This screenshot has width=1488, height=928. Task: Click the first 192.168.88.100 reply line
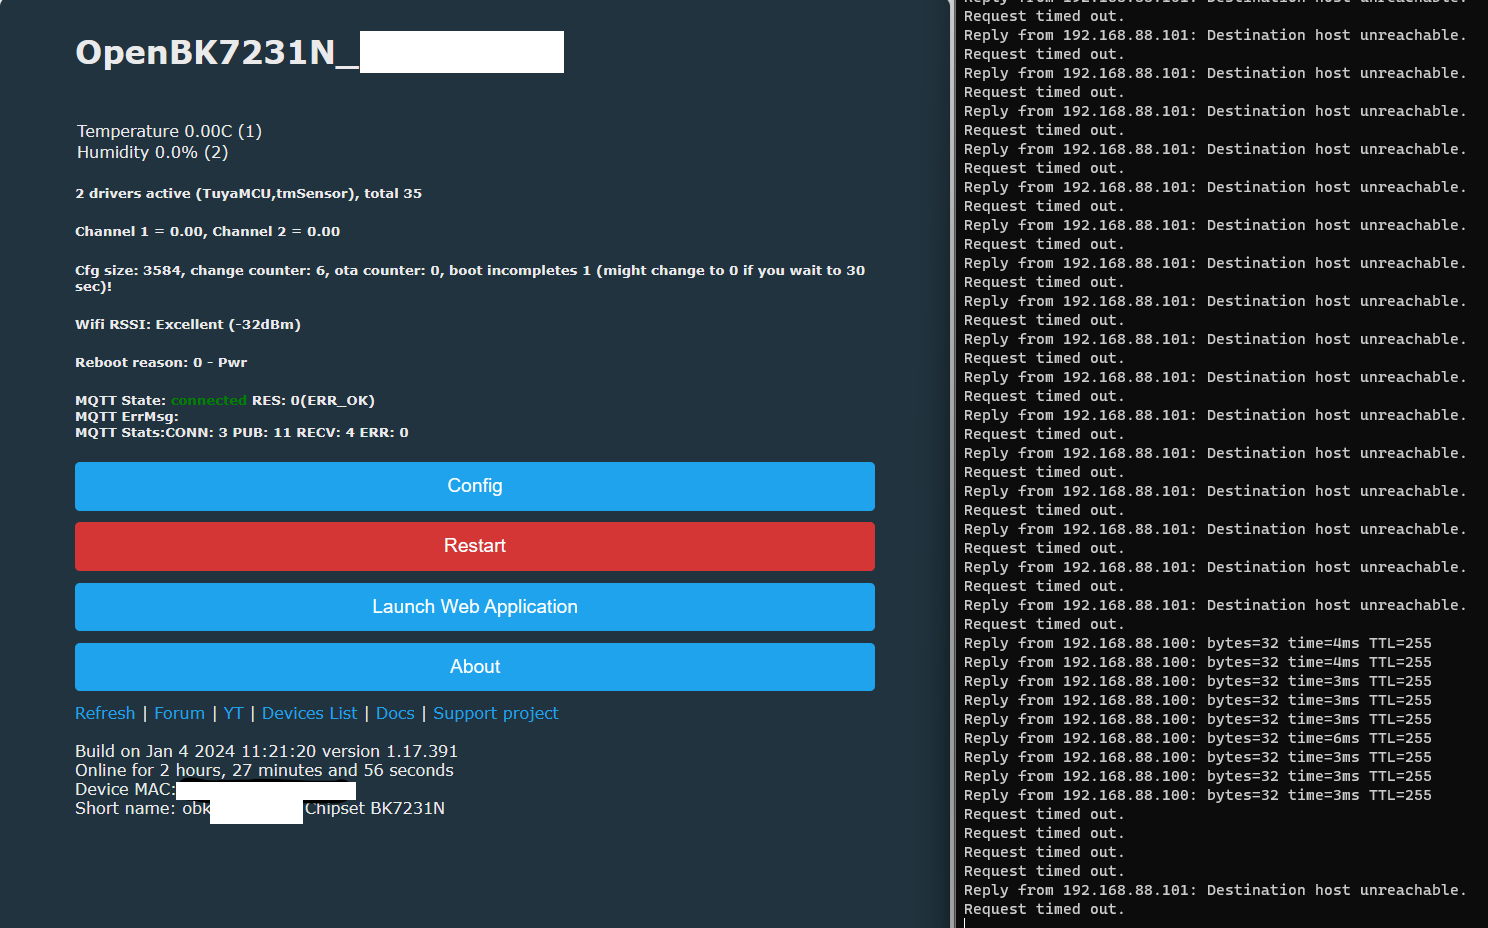(x=1198, y=643)
